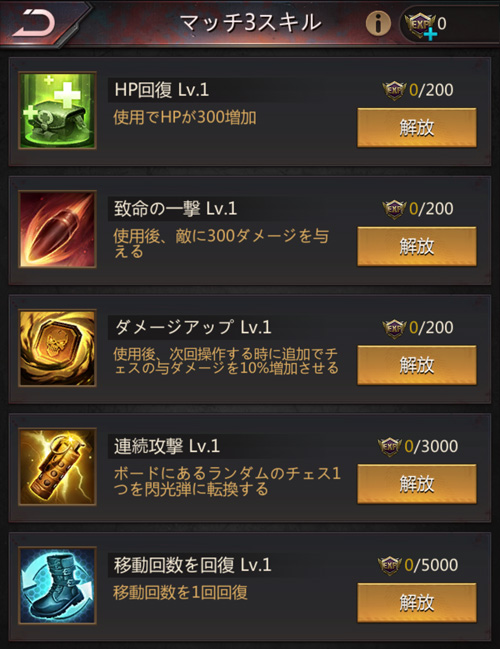500x649 pixels.
Task: Select the 致命の一撃 bullet icon
Action: point(58,229)
